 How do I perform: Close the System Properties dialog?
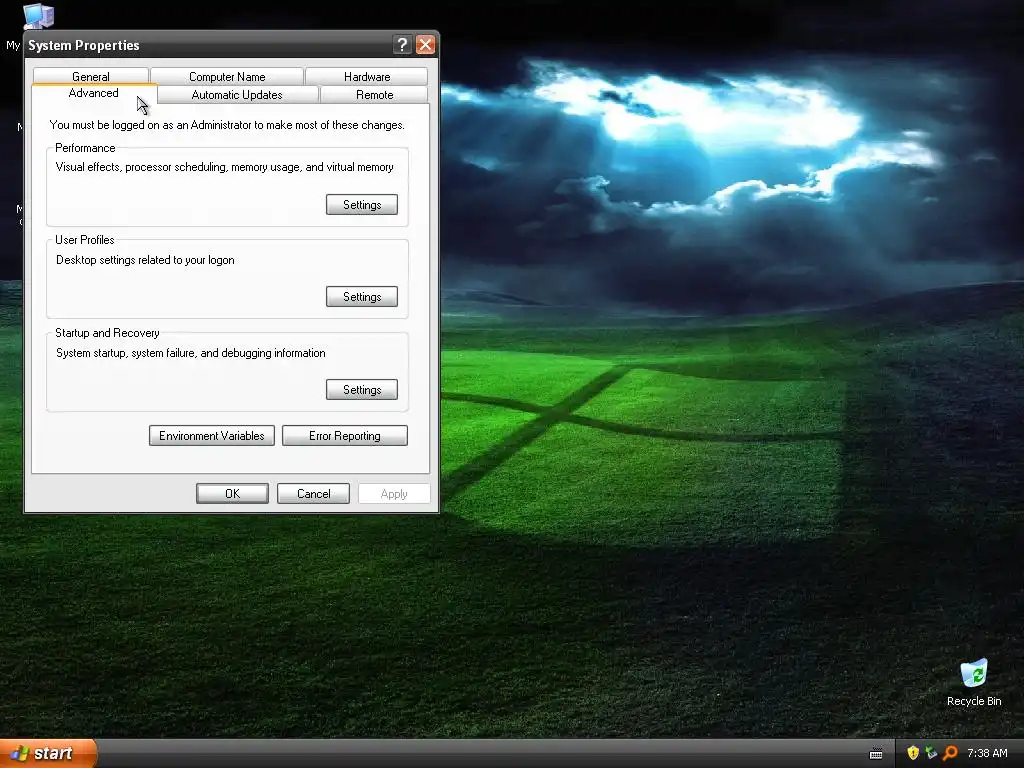(425, 44)
